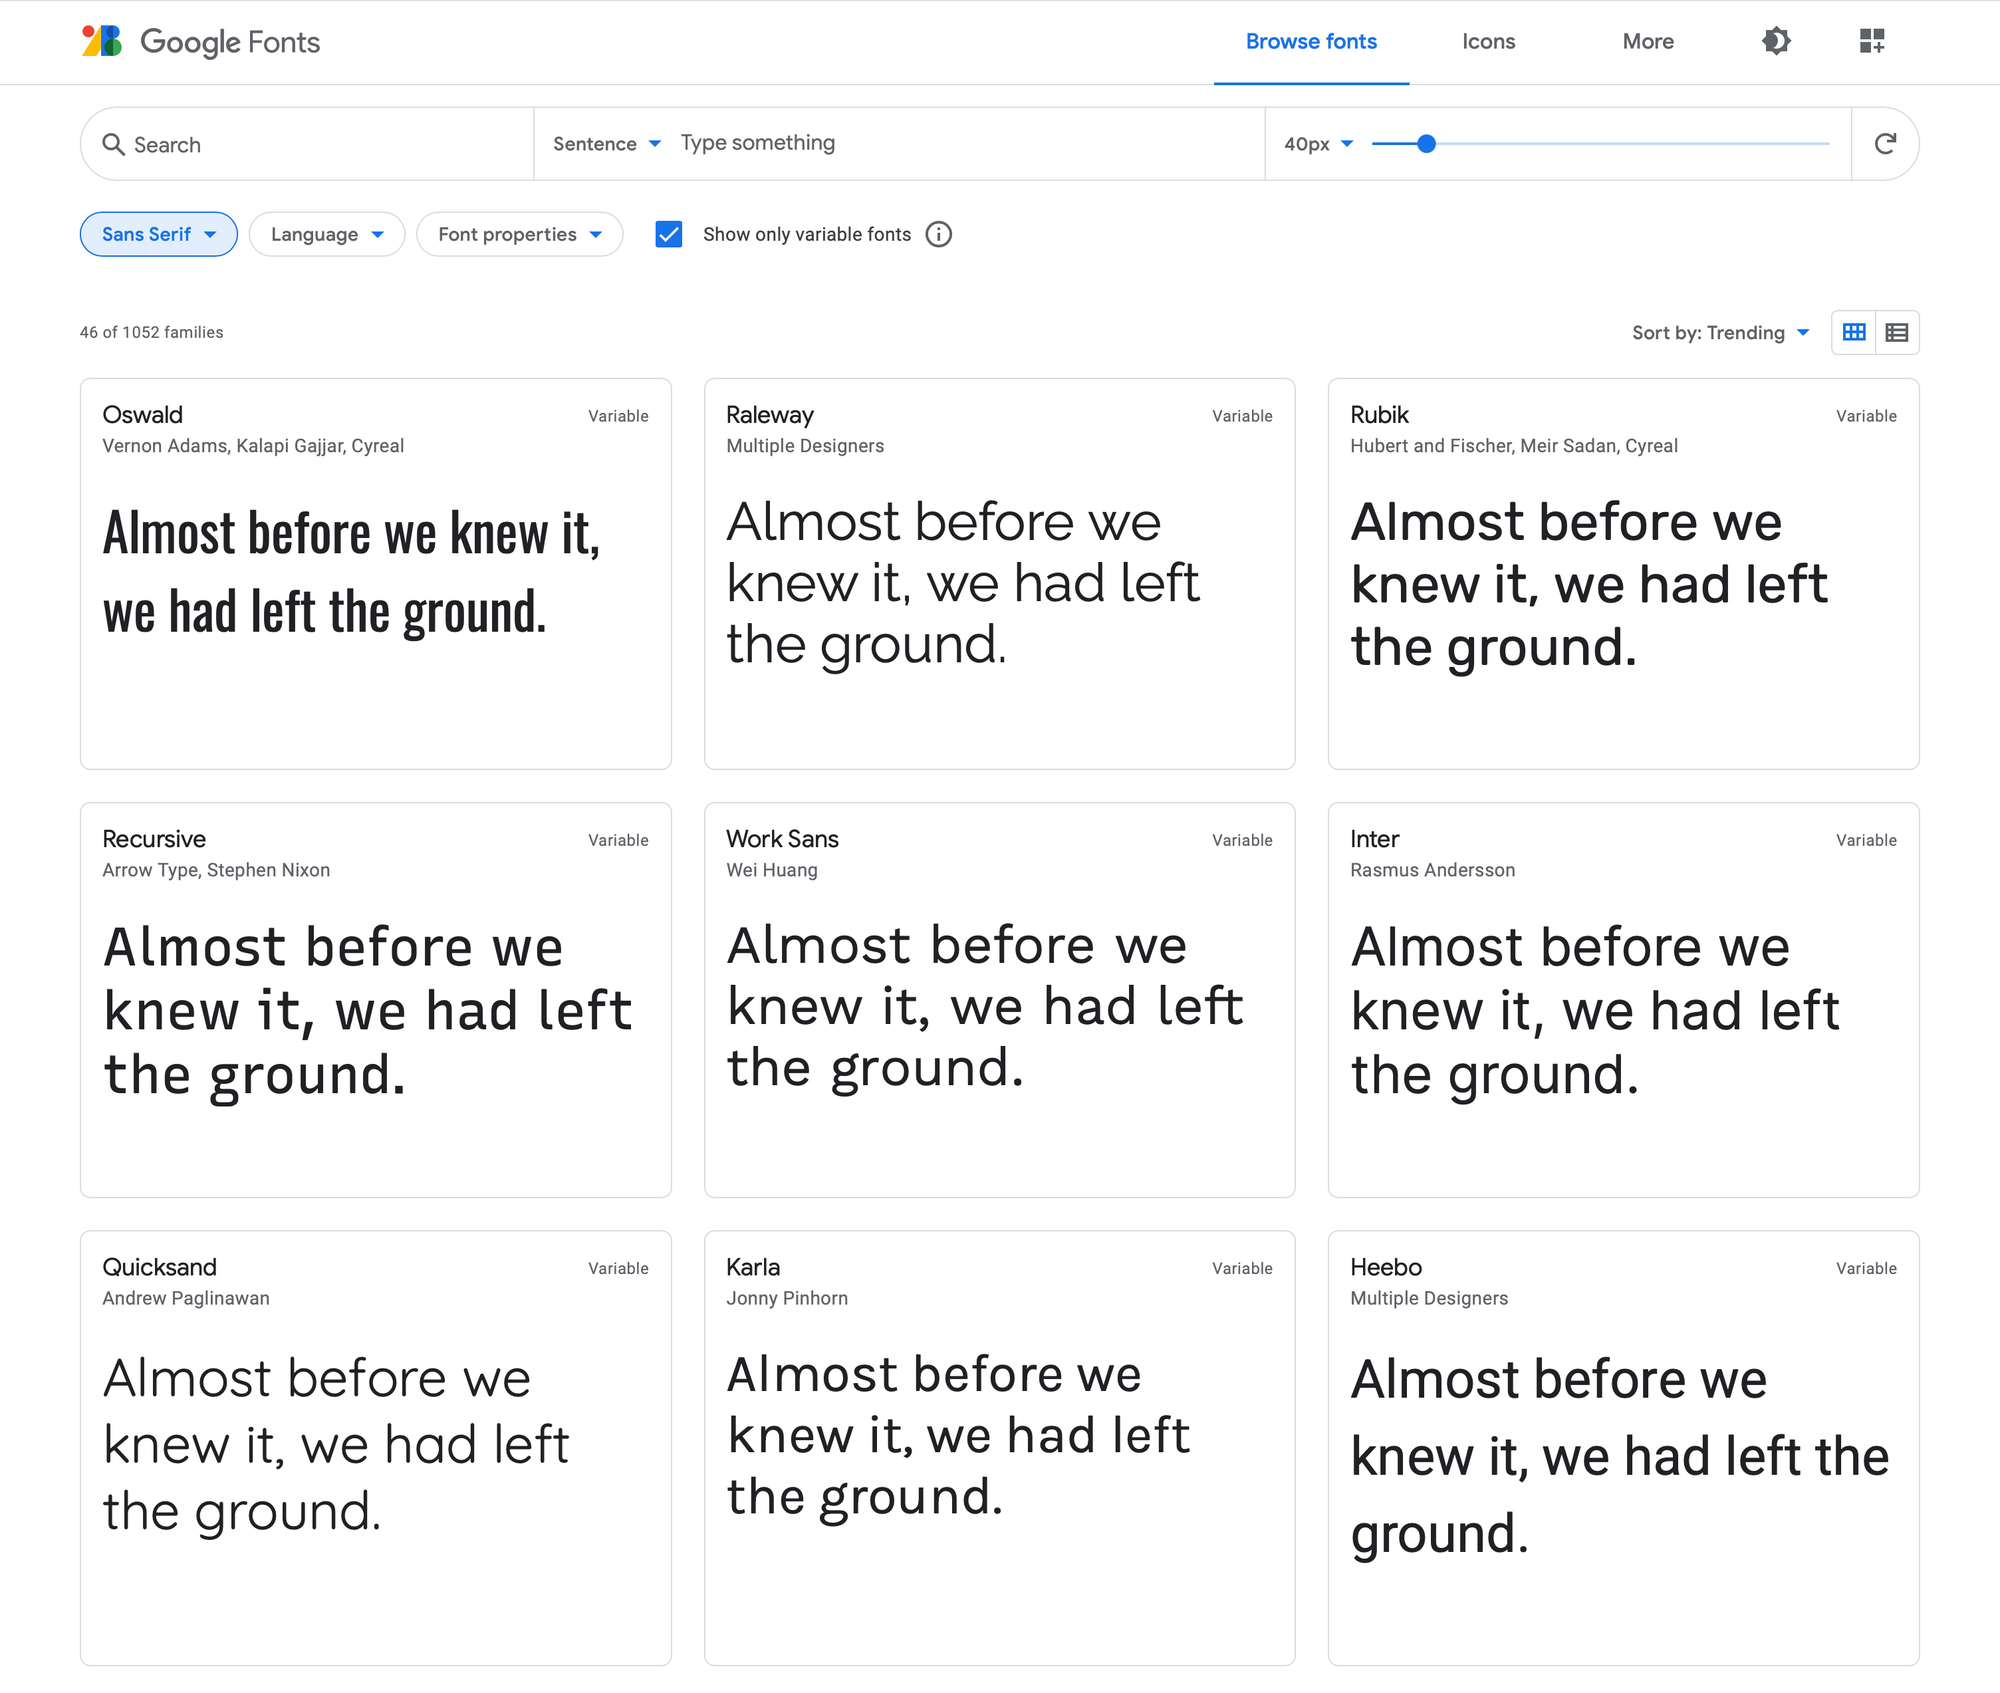
Task: Toggle the dark theme icon
Action: tap(1776, 41)
